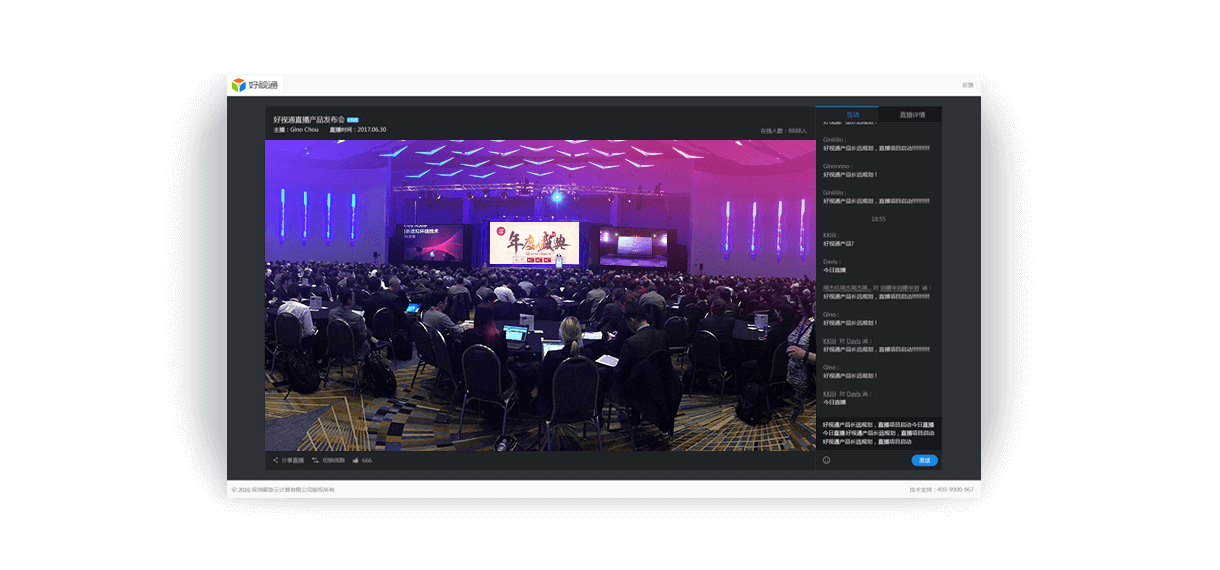1220x570 pixels.
Task: Switch to the 直播详情 tab
Action: [912, 115]
